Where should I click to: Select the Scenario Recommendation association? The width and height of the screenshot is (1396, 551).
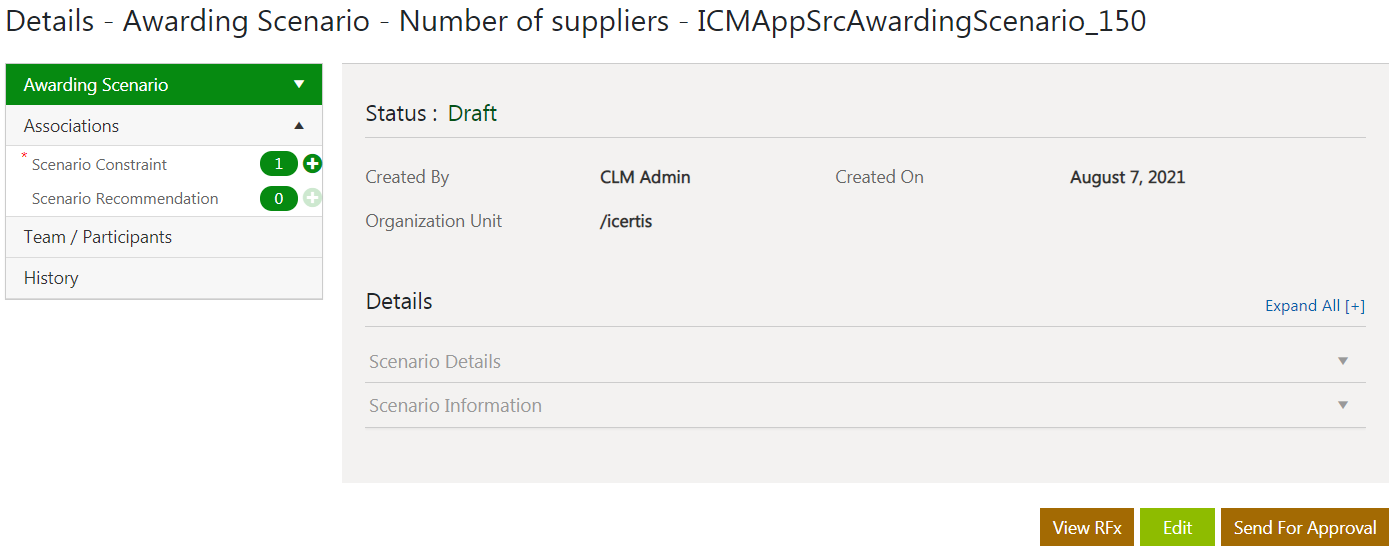(x=125, y=198)
